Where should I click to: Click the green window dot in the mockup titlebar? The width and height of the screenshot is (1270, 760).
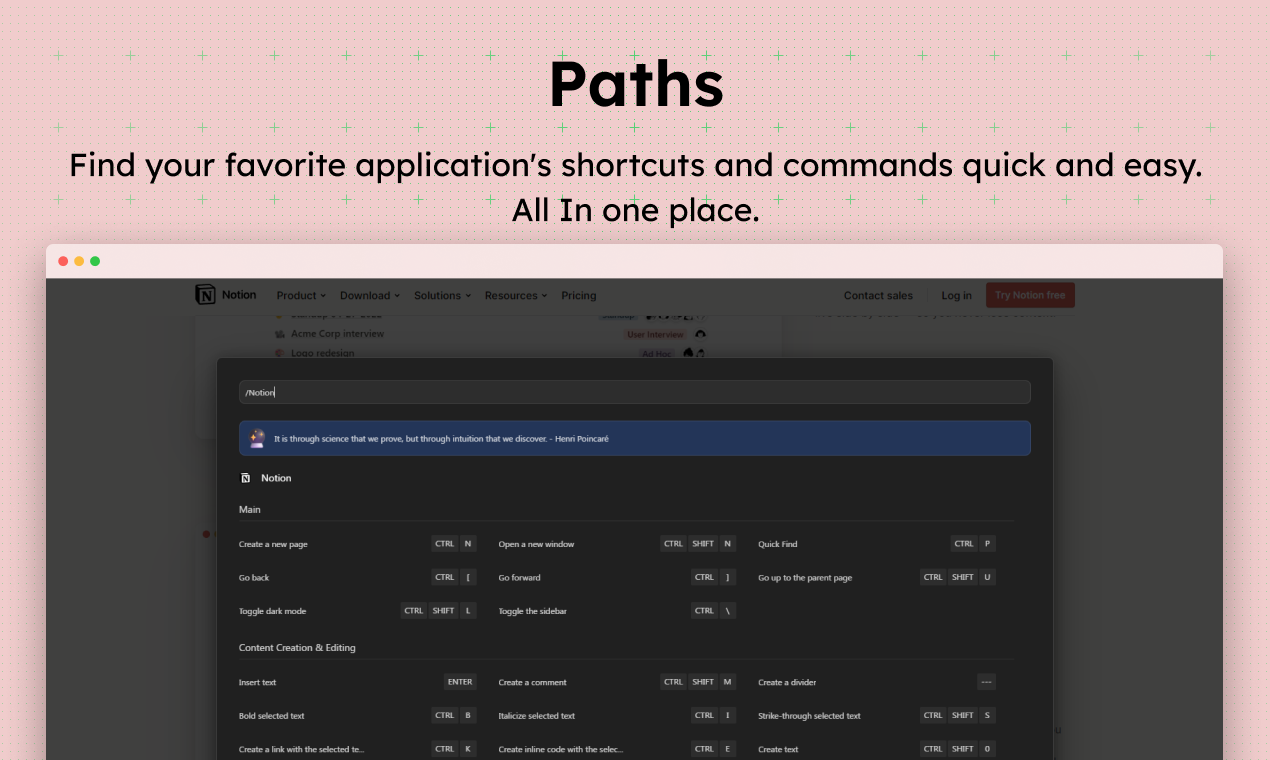coord(95,261)
